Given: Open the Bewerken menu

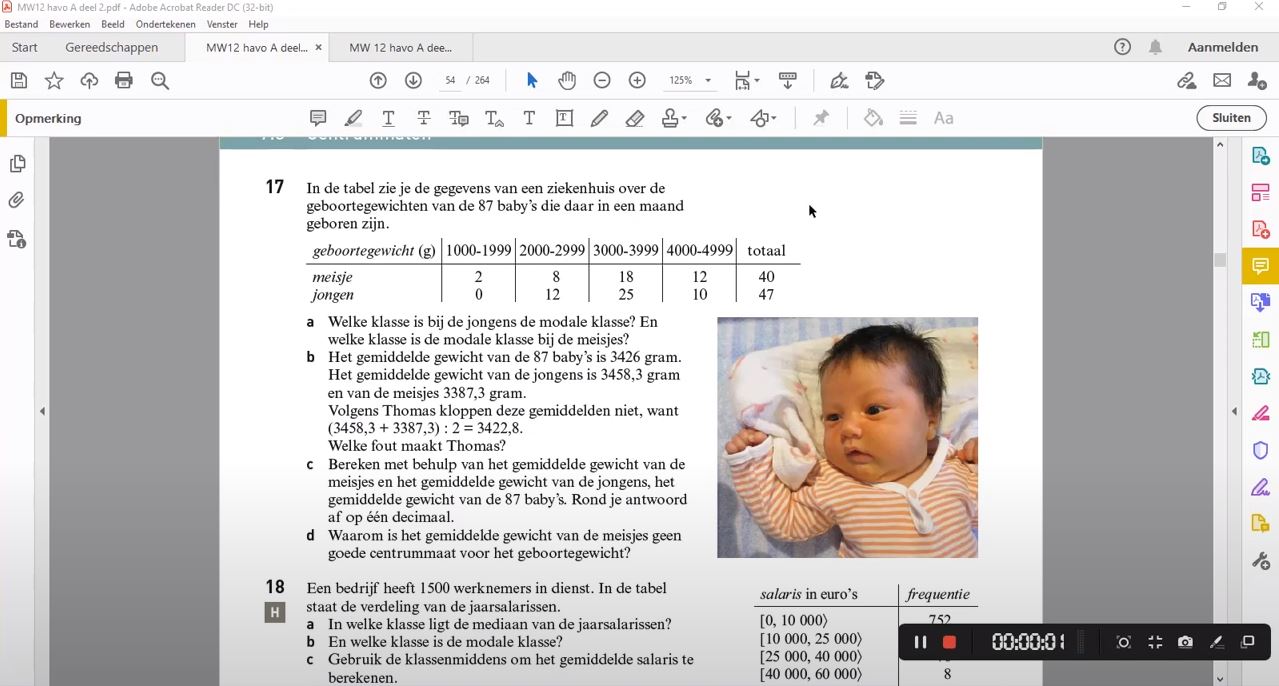Looking at the screenshot, I should (69, 24).
